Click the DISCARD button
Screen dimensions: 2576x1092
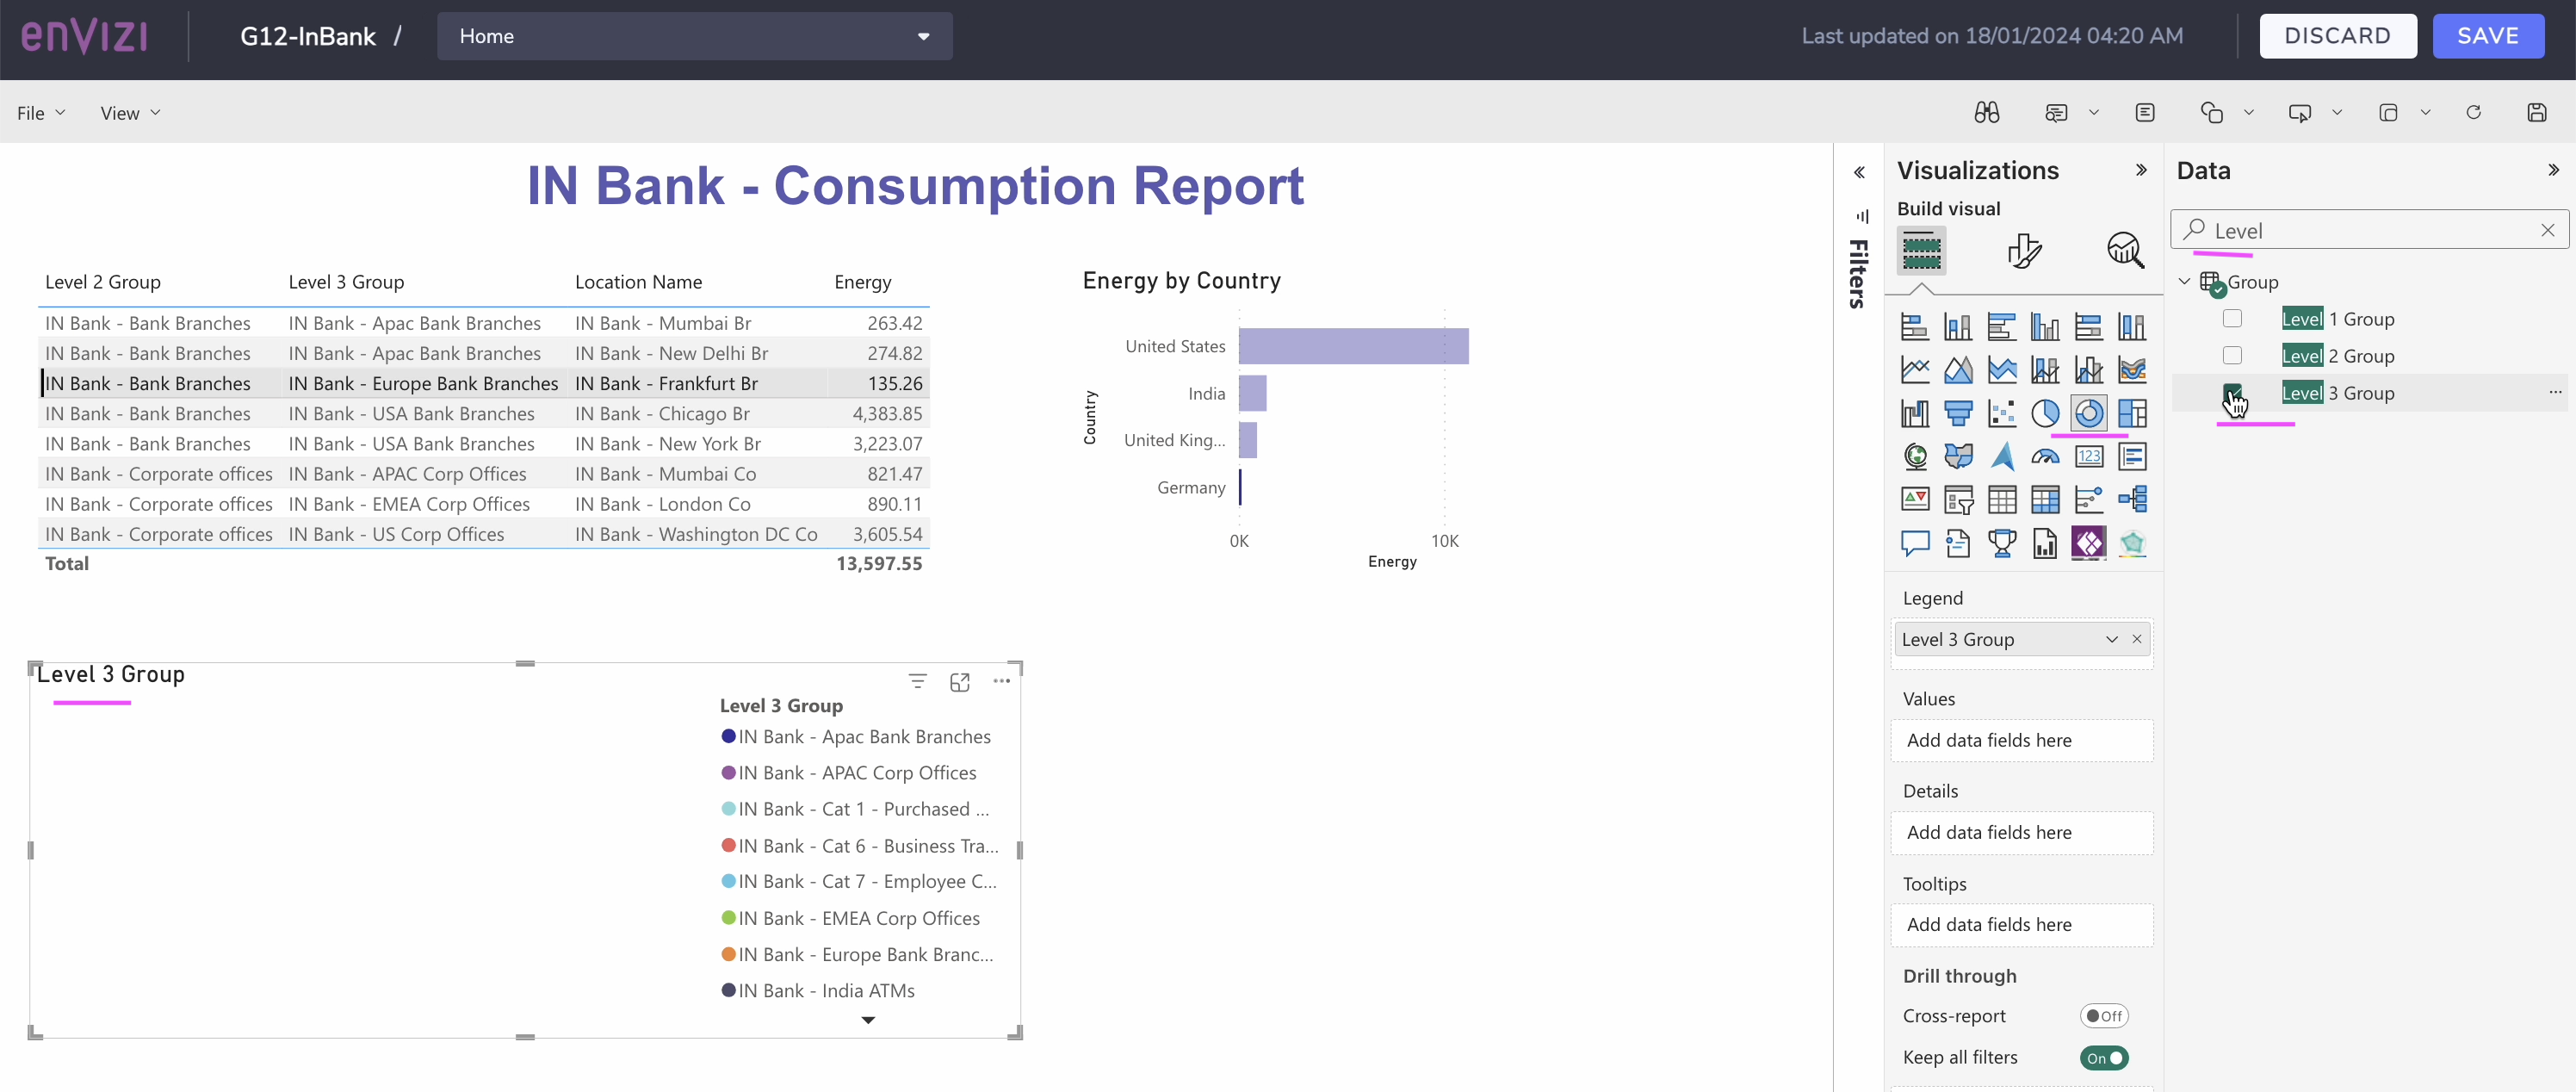pos(2338,35)
